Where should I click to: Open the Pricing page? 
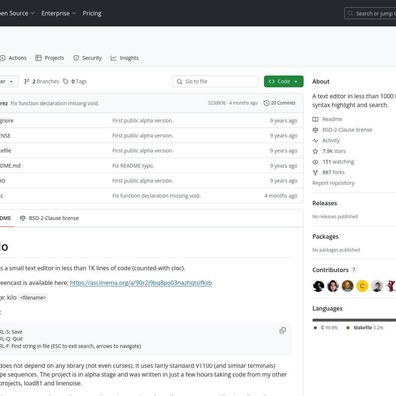(x=92, y=13)
